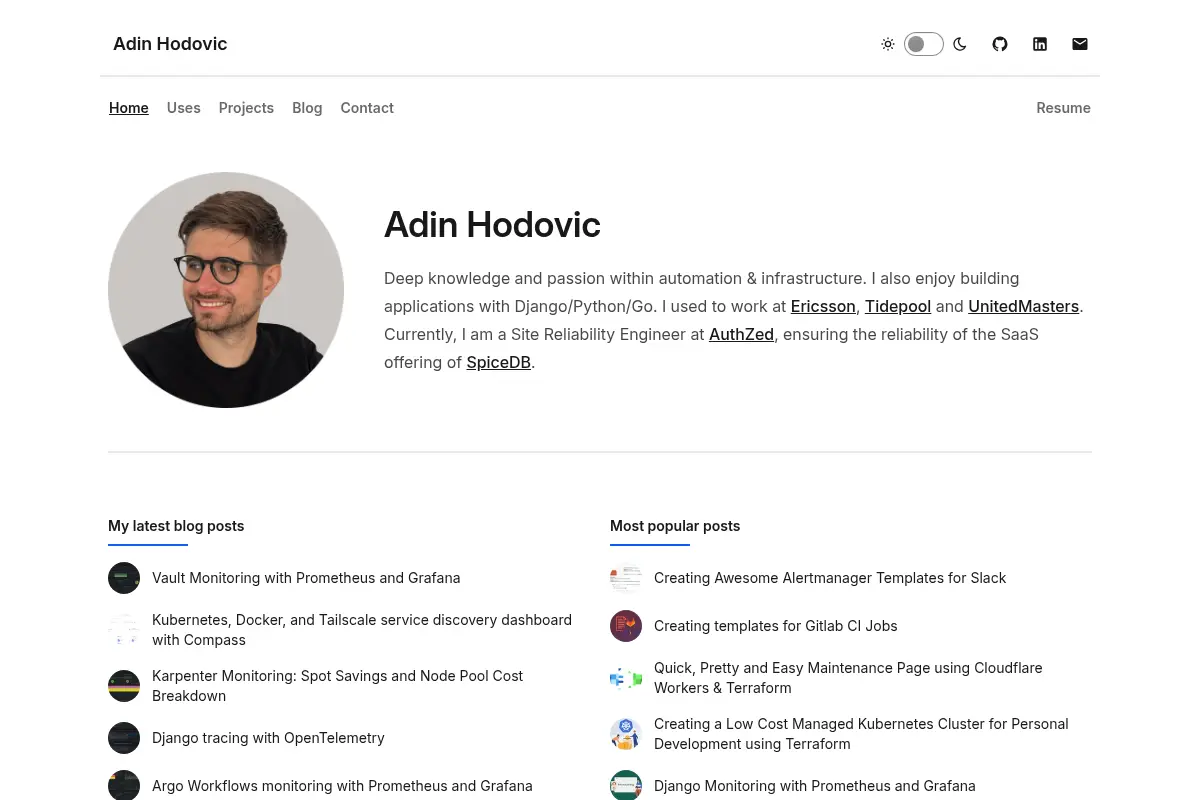This screenshot has width=1200, height=800.
Task: Click Karpenter Monitoring post thumbnail icon
Action: (124, 686)
